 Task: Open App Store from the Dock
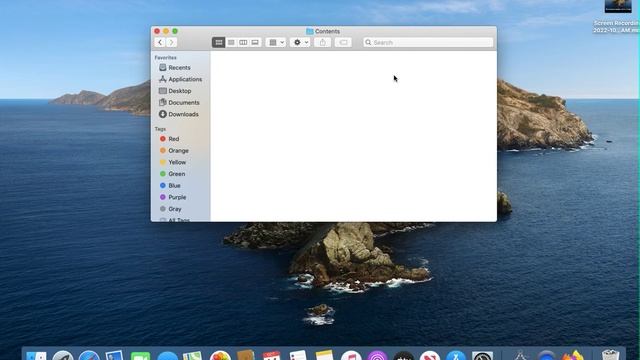(456, 356)
